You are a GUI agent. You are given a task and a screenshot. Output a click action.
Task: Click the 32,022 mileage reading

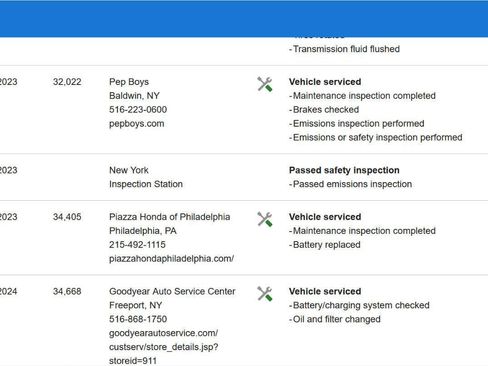(x=67, y=82)
